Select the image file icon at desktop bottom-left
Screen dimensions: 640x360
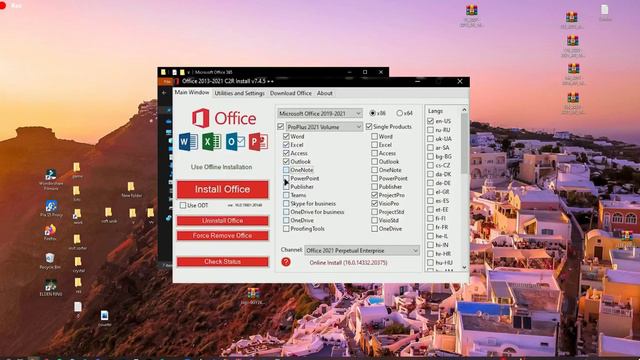(x=104, y=318)
